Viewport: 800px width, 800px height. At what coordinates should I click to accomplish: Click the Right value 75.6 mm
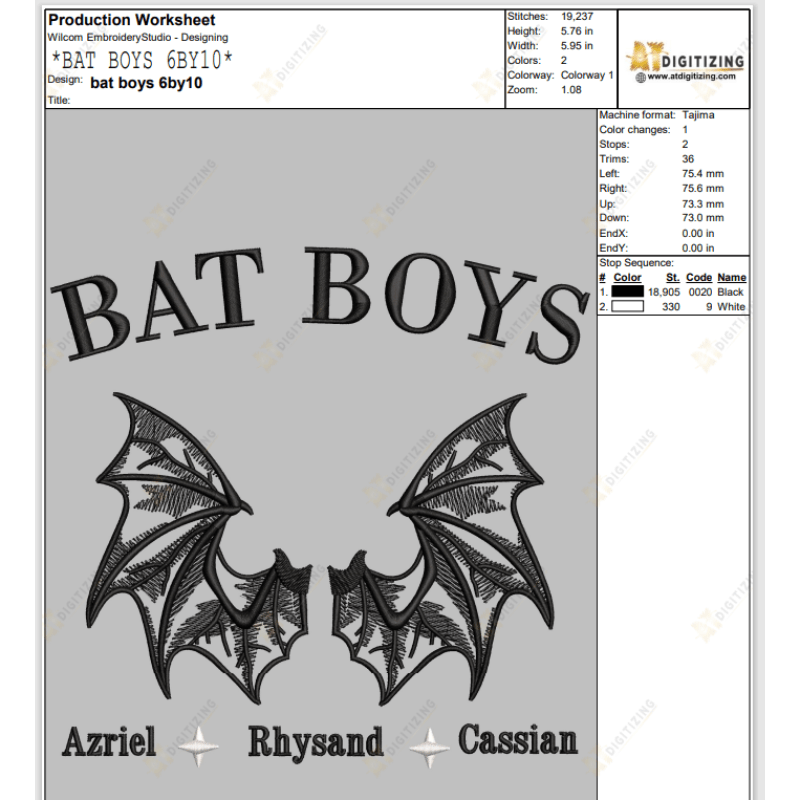[x=703, y=188]
